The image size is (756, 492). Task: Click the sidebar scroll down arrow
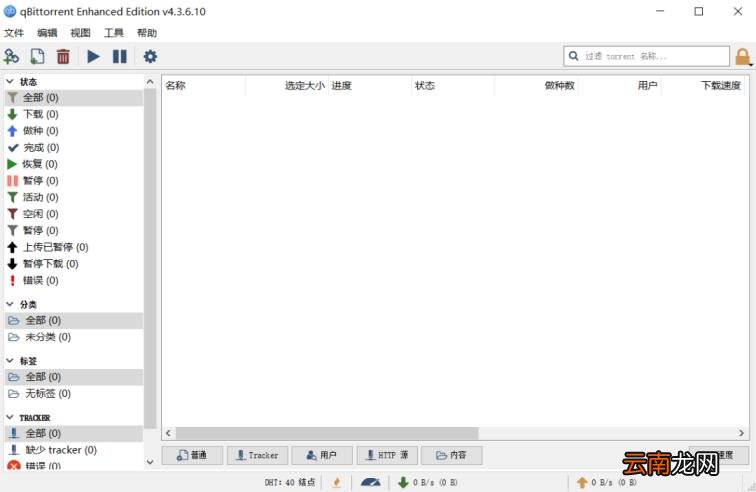point(150,462)
